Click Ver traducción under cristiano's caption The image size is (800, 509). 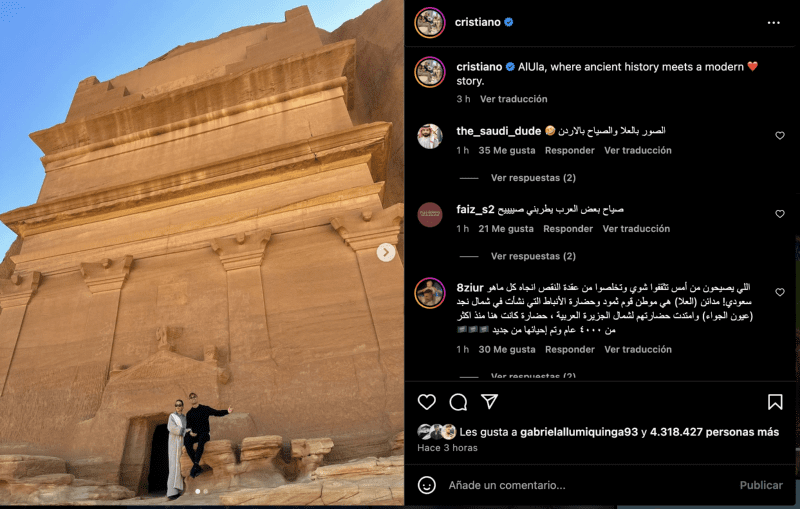coord(513,99)
